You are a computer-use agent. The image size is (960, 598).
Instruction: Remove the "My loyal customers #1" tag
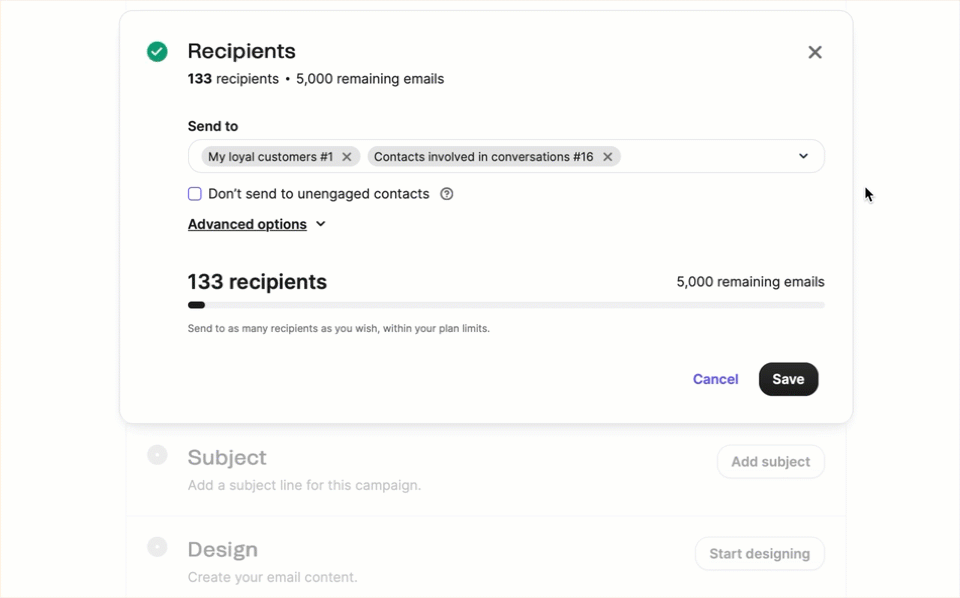tap(347, 157)
